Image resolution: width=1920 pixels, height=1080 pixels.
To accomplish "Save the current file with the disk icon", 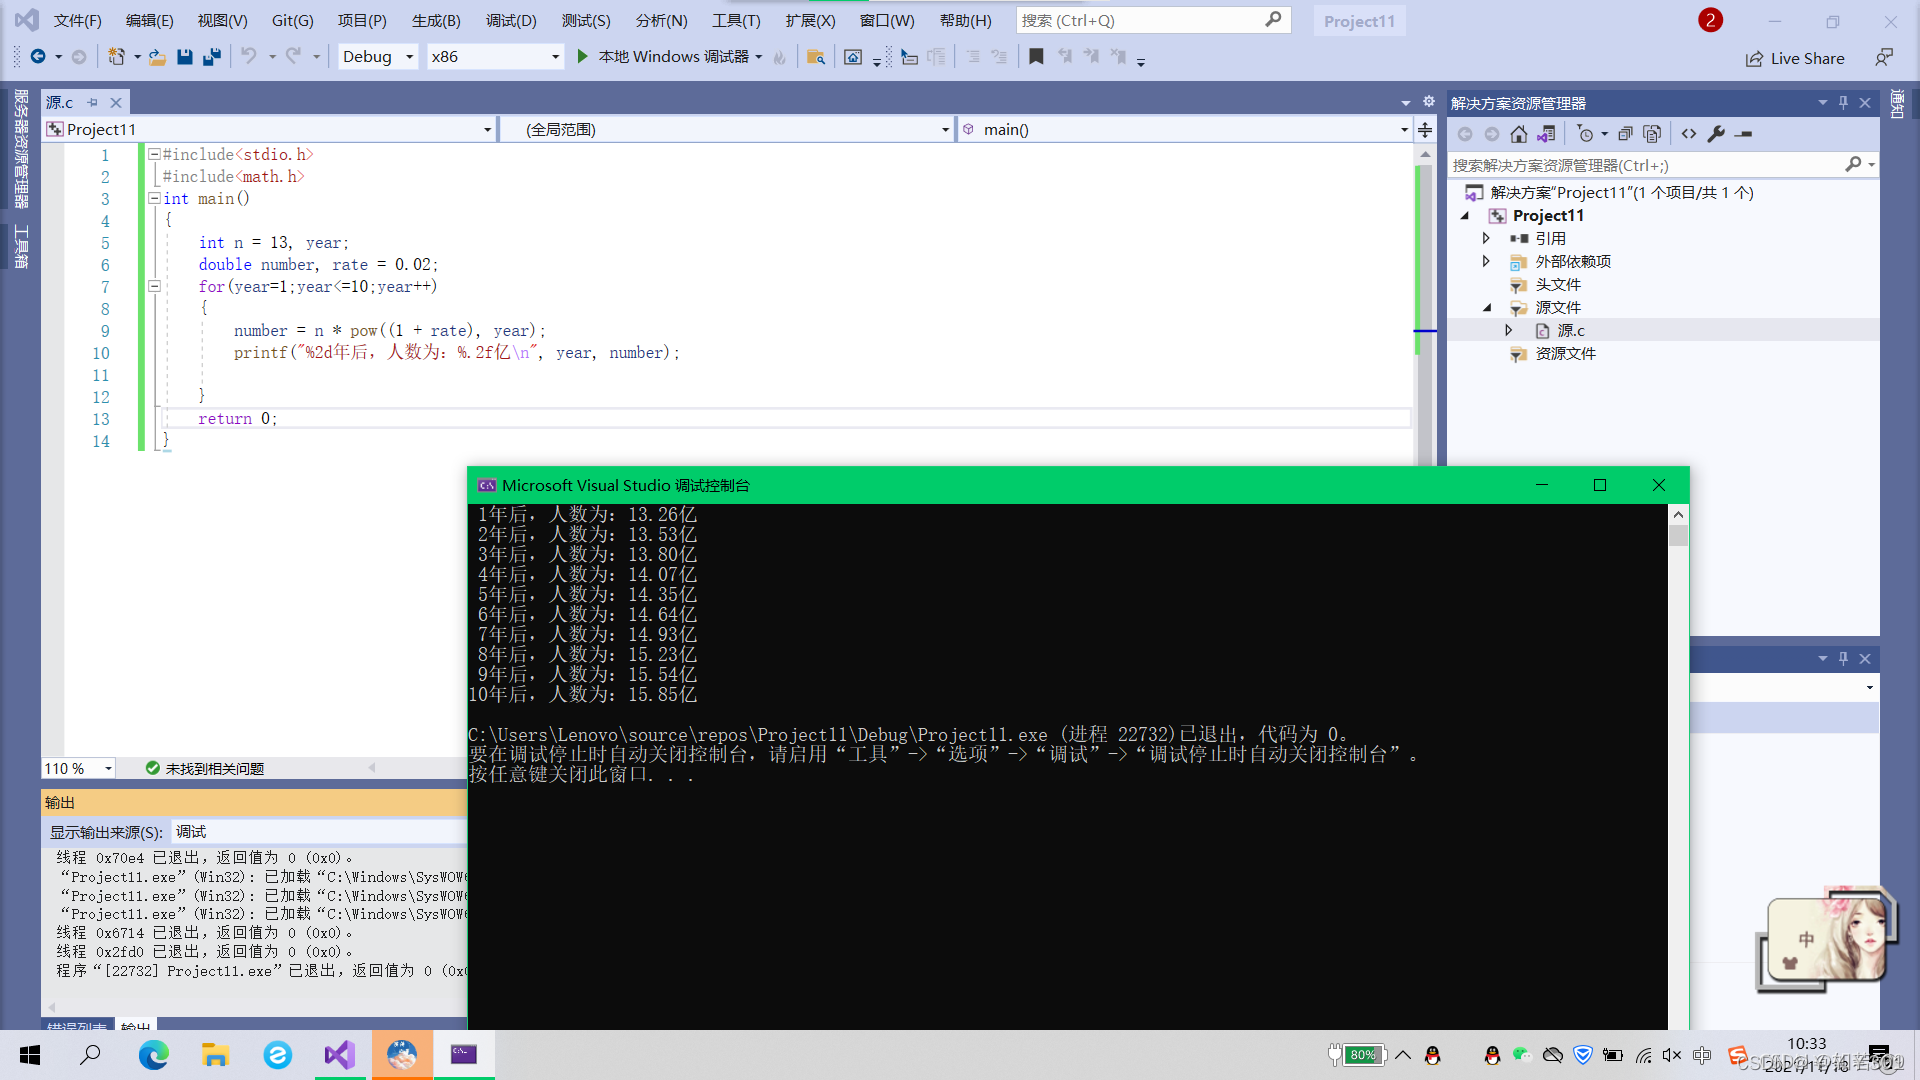I will (x=184, y=57).
